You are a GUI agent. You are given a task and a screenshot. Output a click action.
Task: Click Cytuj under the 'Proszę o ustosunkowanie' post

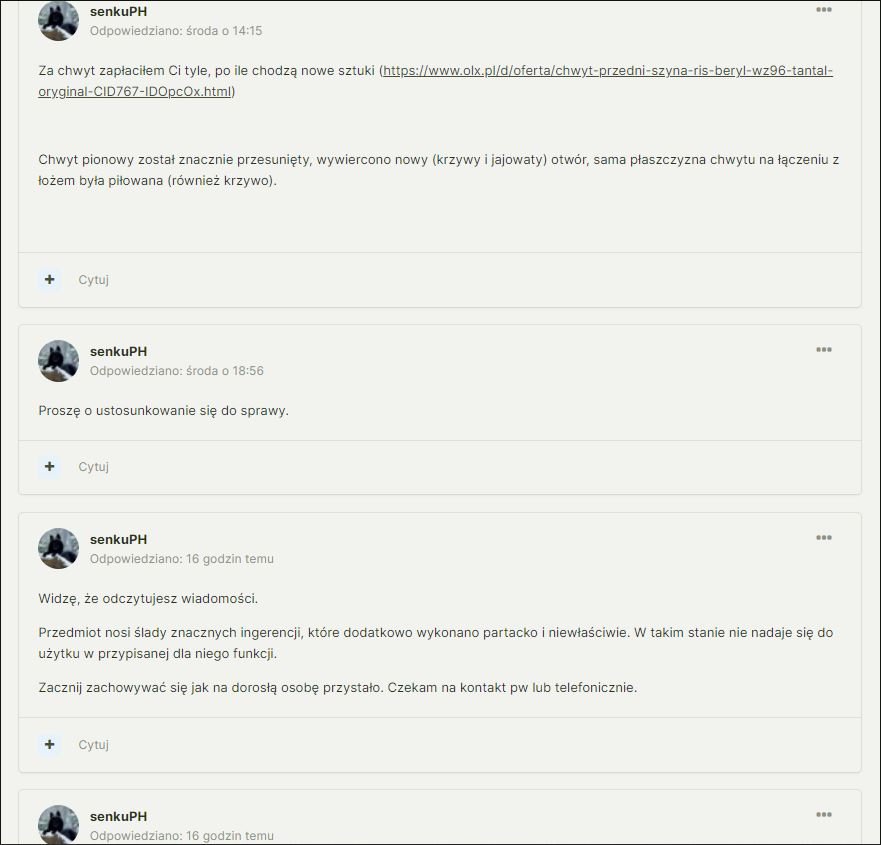[x=93, y=466]
